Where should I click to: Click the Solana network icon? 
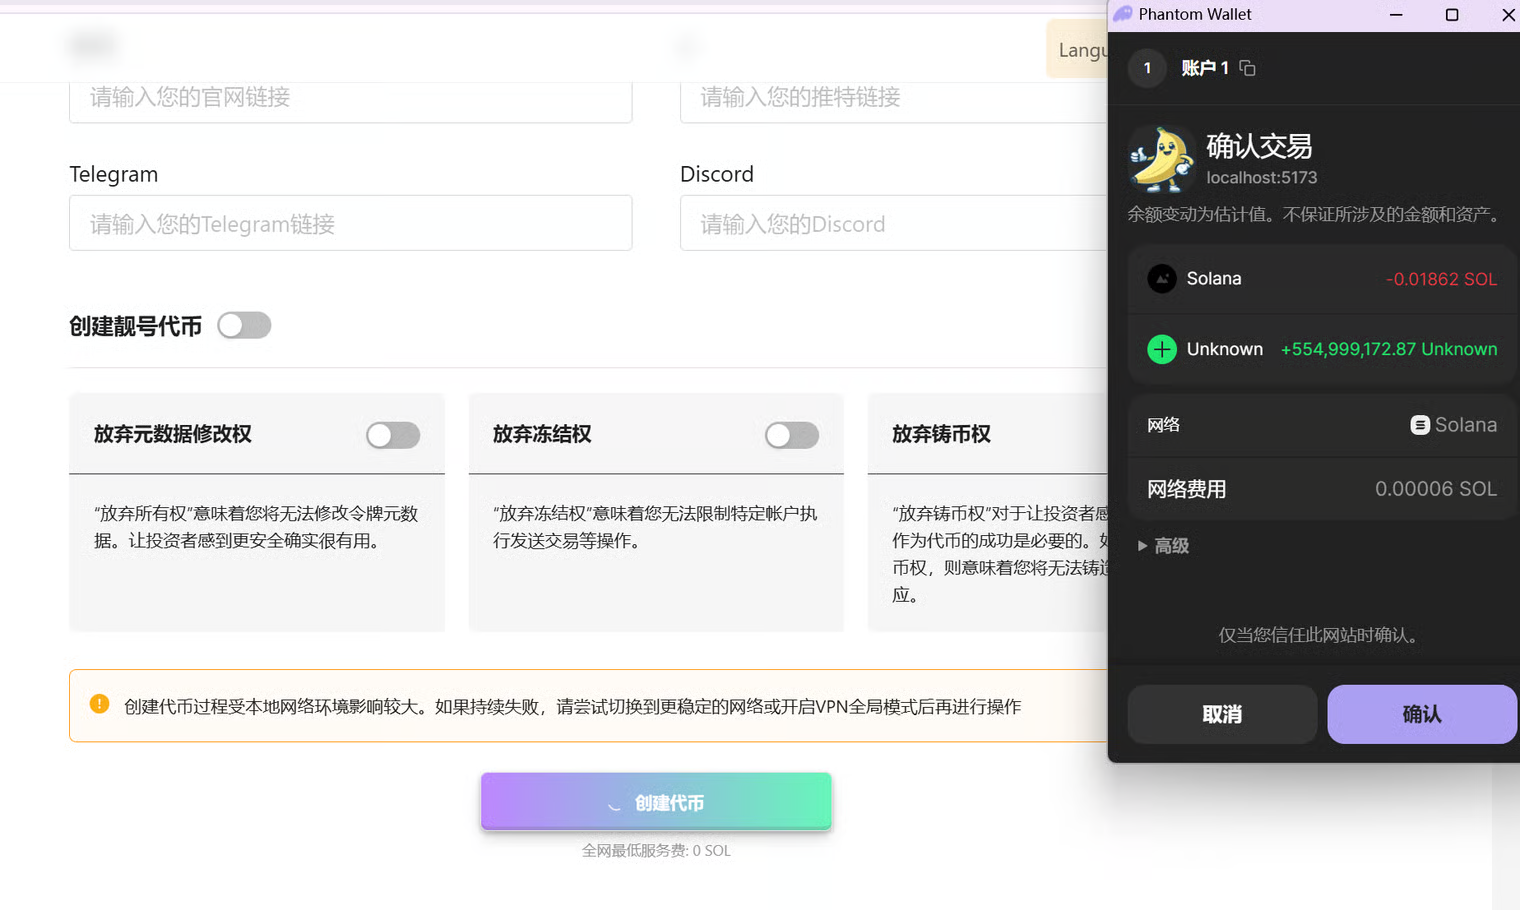(1419, 425)
